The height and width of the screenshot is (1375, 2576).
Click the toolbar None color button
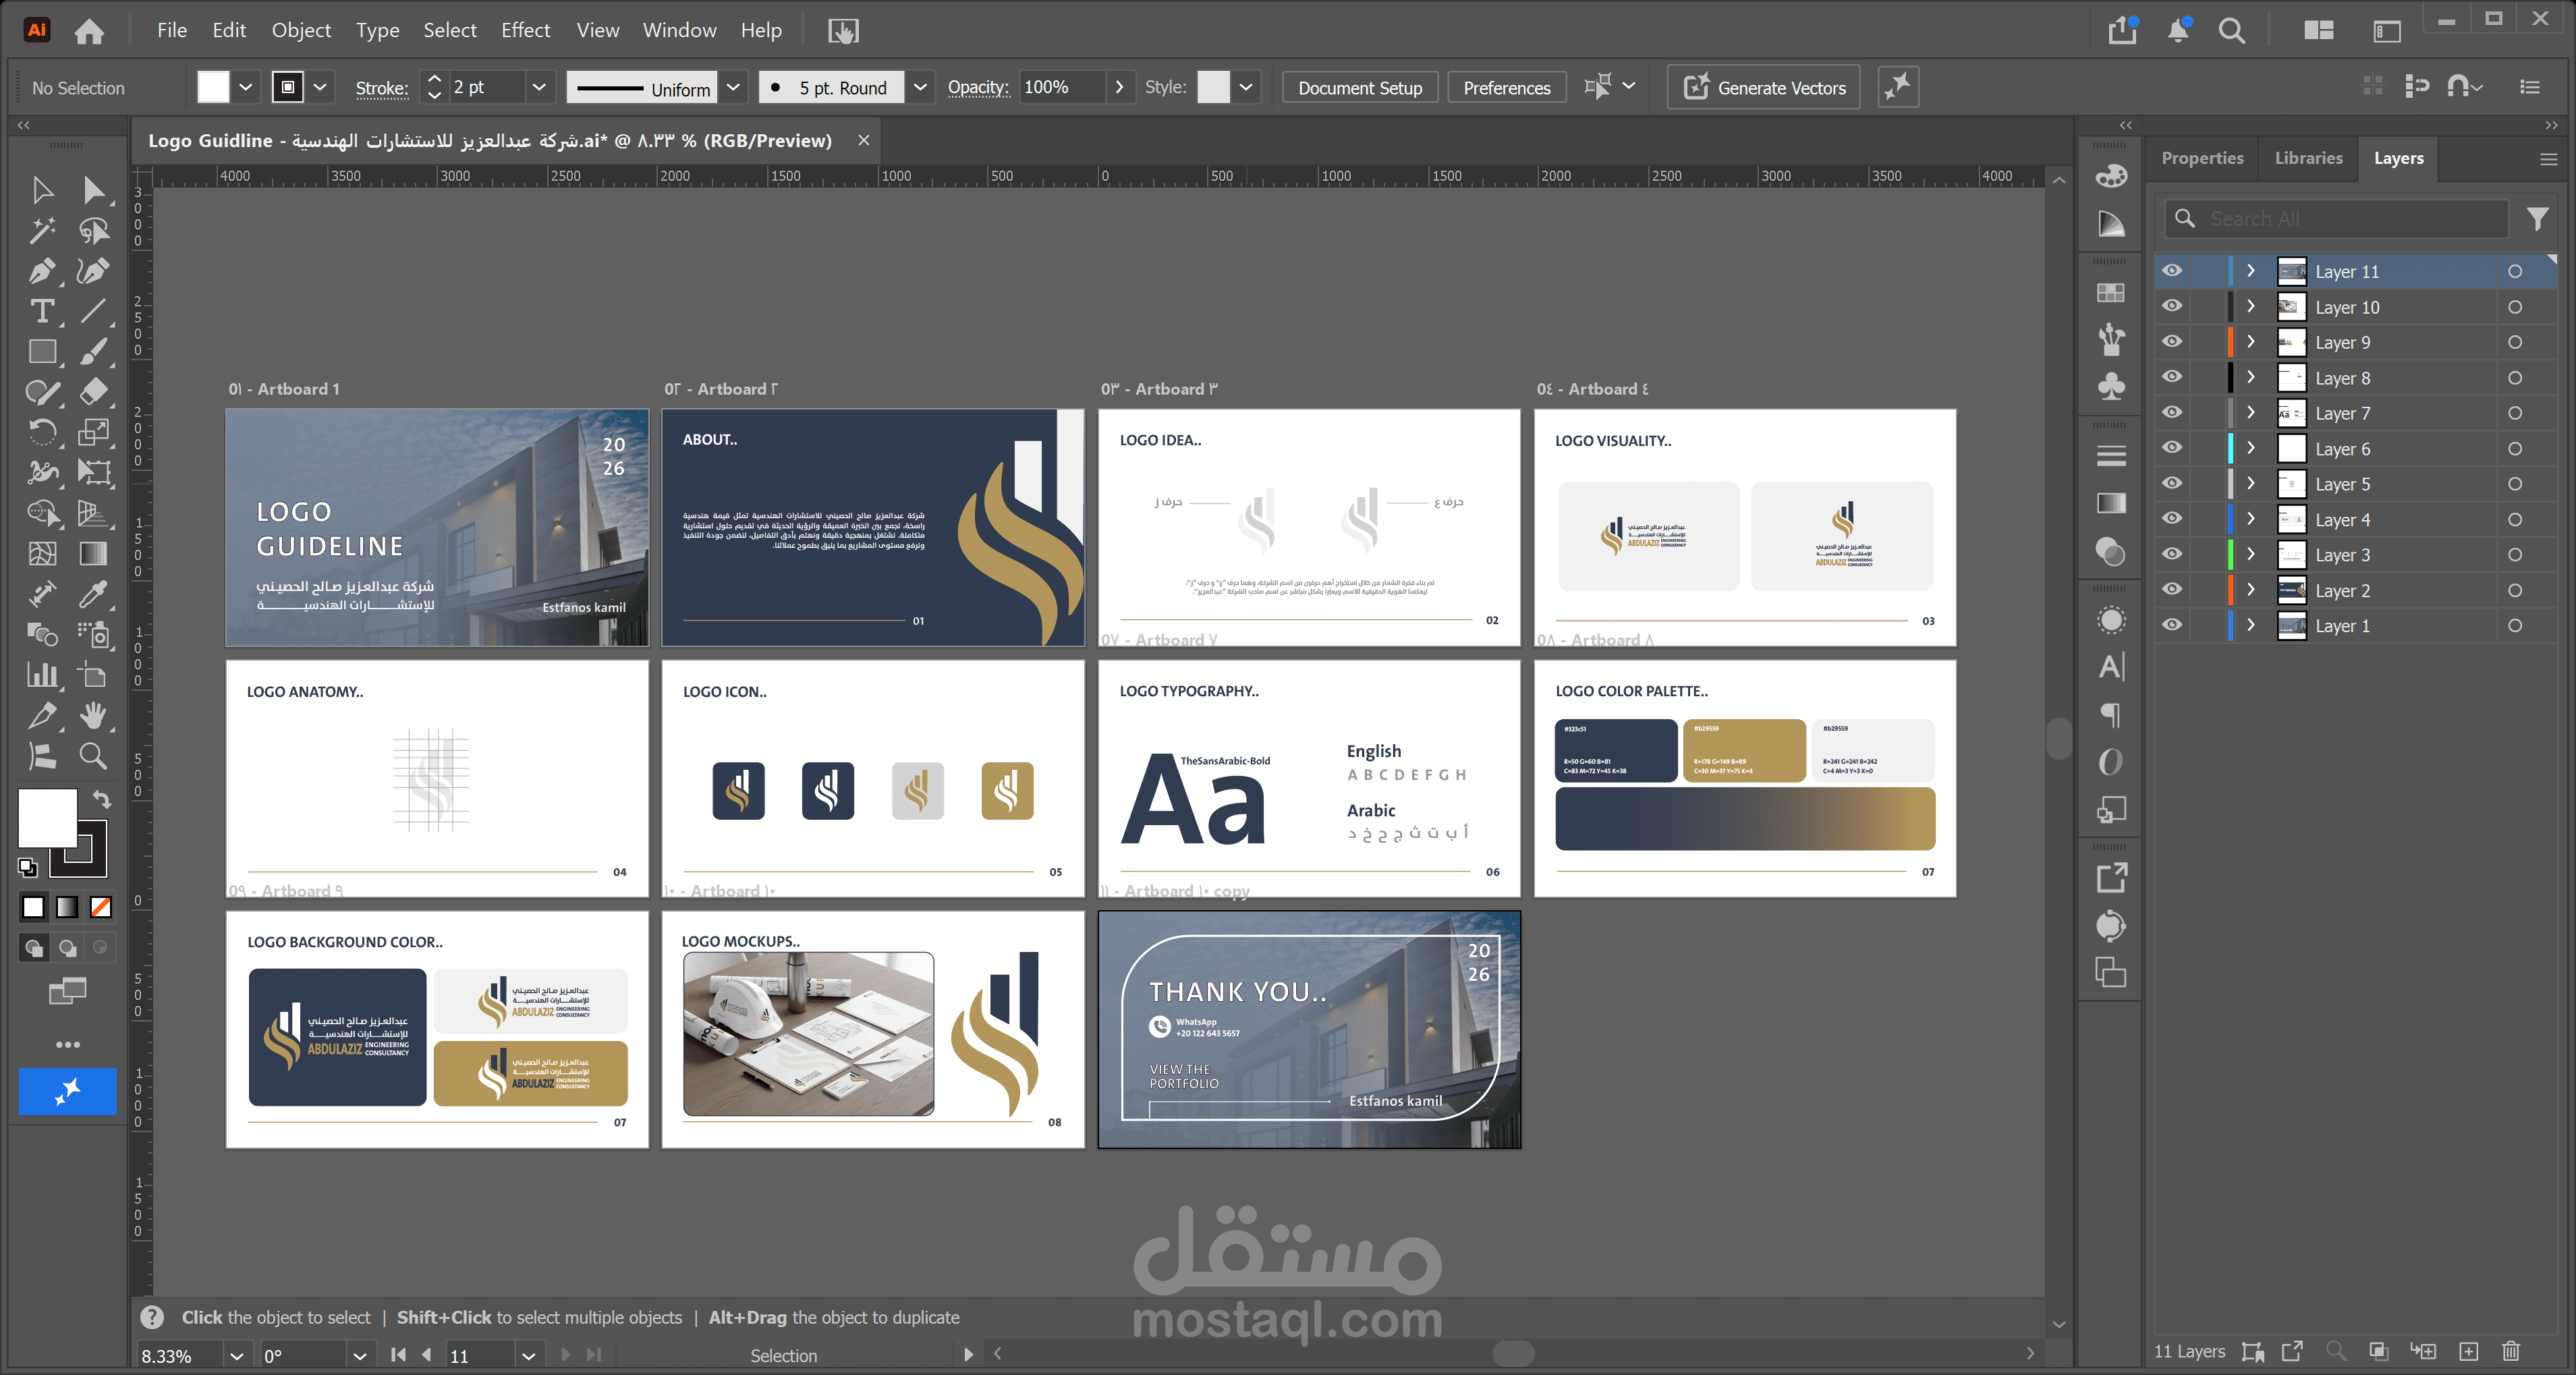point(101,907)
